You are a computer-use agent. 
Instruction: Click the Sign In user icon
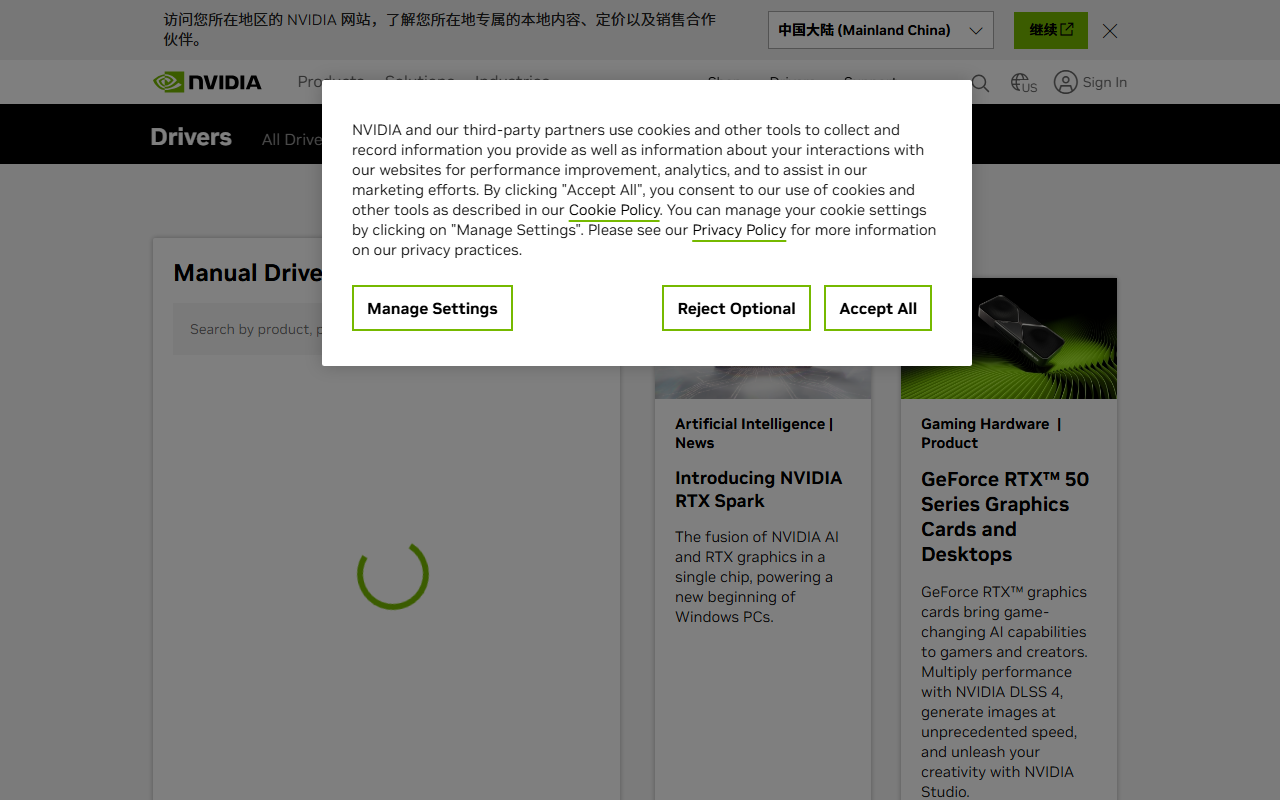pos(1066,82)
